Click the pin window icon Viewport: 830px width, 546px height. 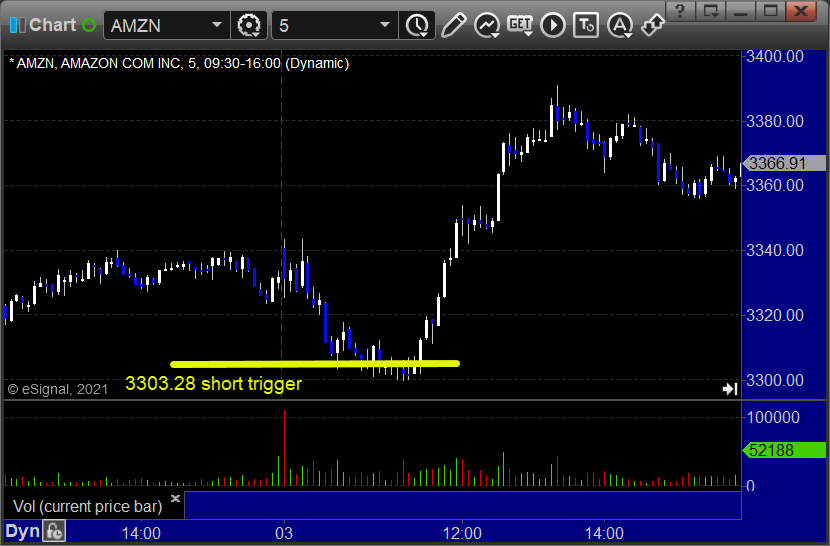652,25
